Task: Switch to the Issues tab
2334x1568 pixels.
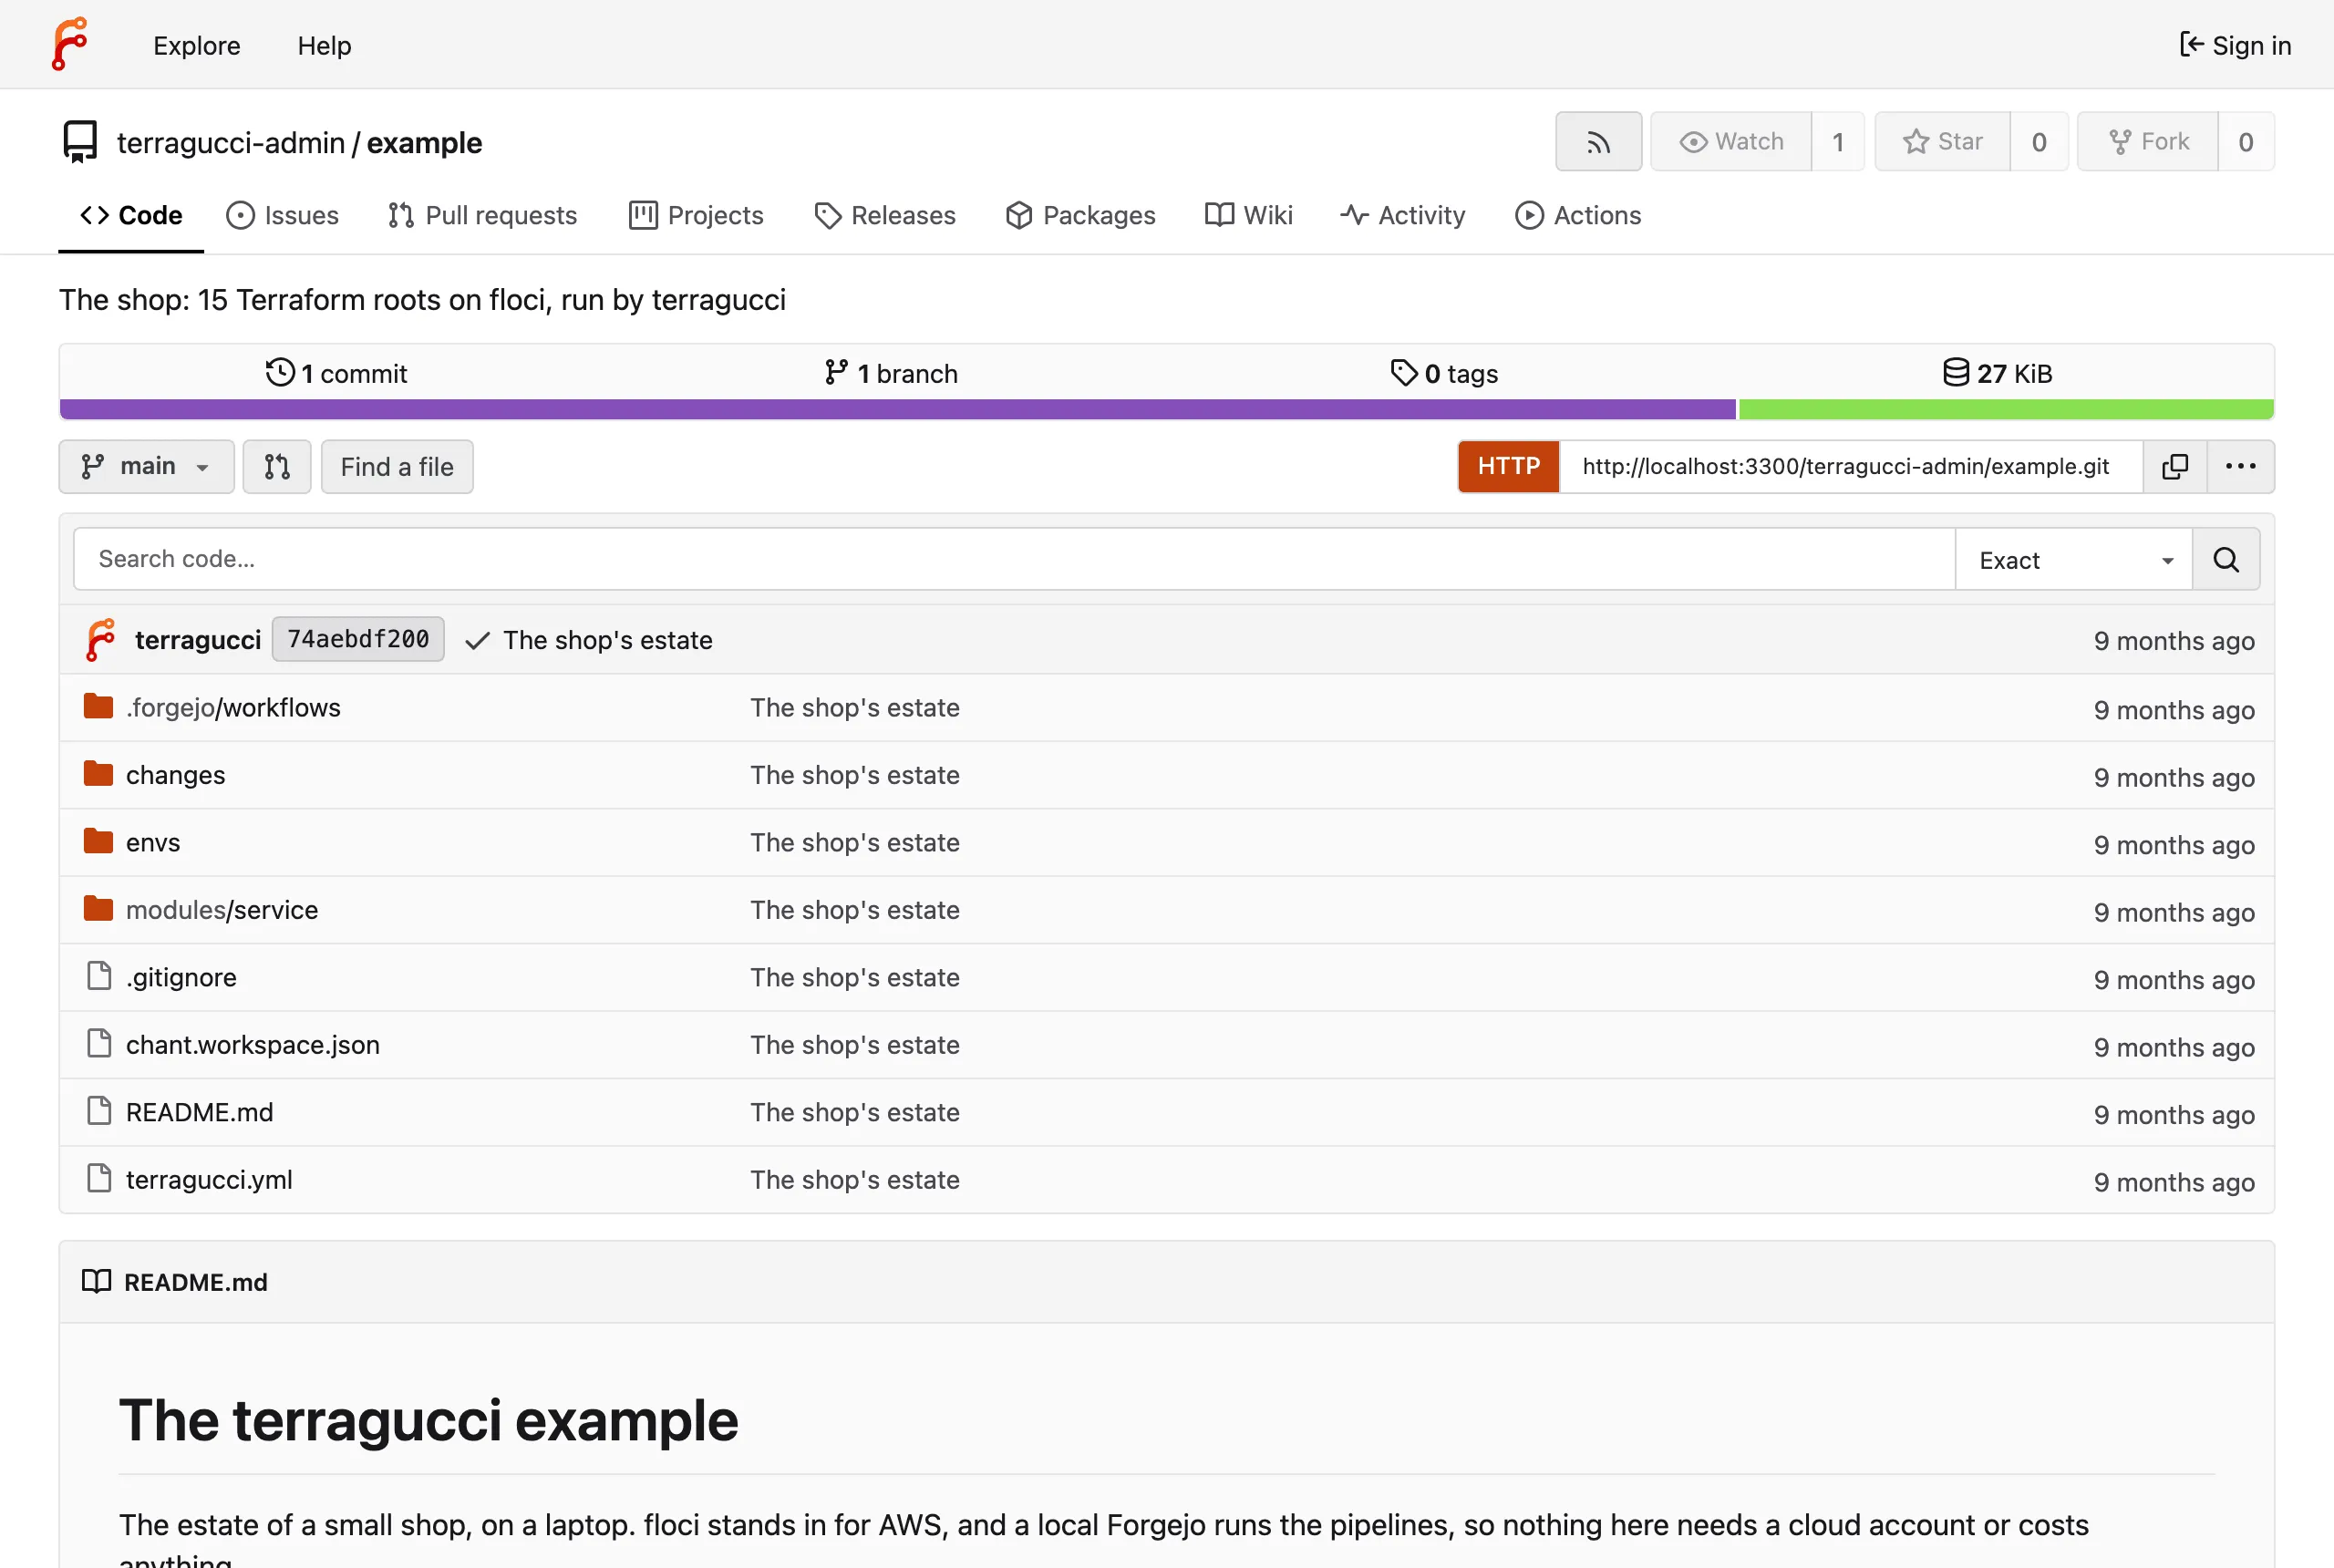Action: [282, 215]
